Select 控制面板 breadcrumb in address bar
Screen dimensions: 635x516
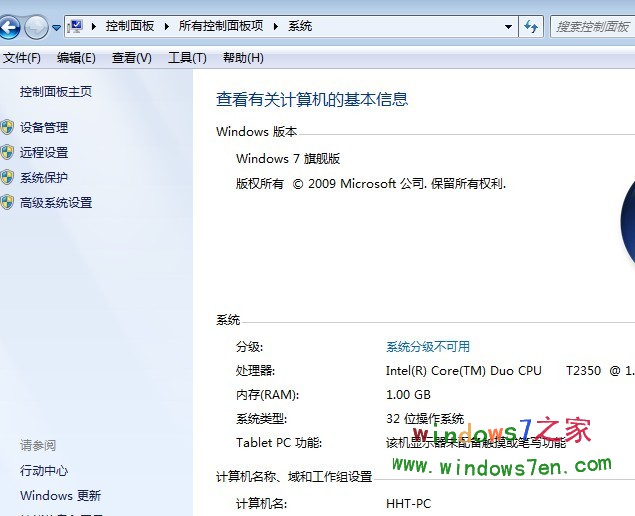pos(130,26)
